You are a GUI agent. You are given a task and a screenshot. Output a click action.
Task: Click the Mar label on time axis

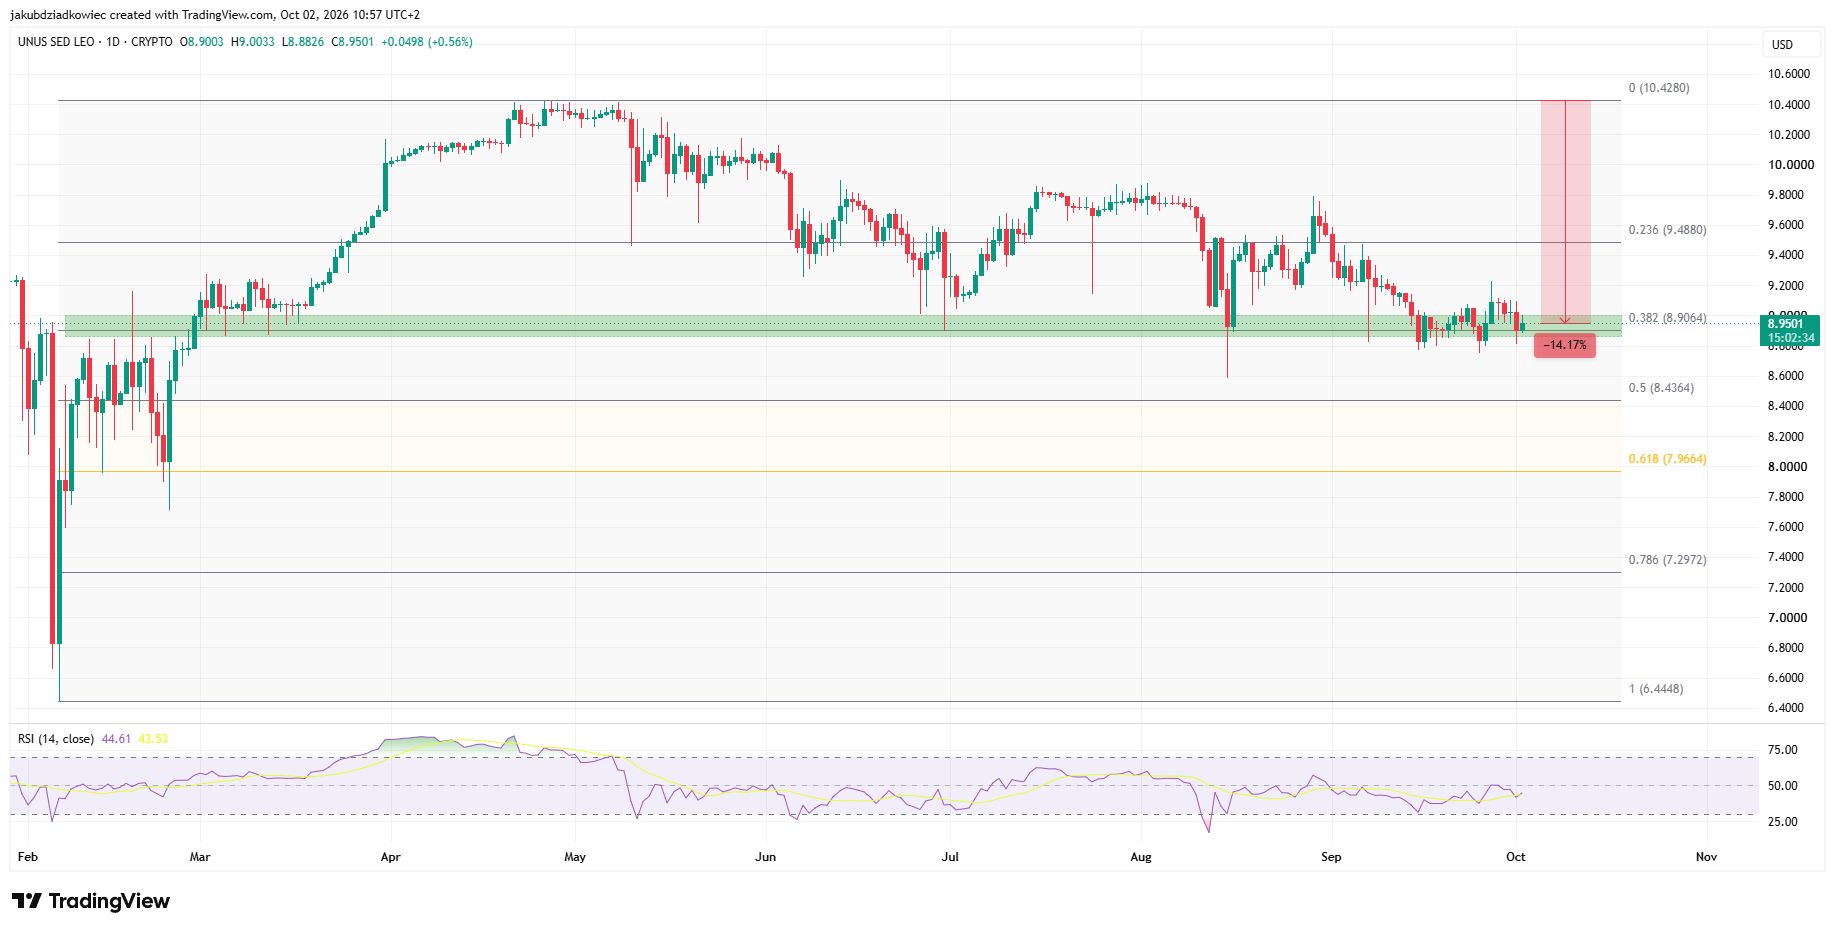(200, 857)
